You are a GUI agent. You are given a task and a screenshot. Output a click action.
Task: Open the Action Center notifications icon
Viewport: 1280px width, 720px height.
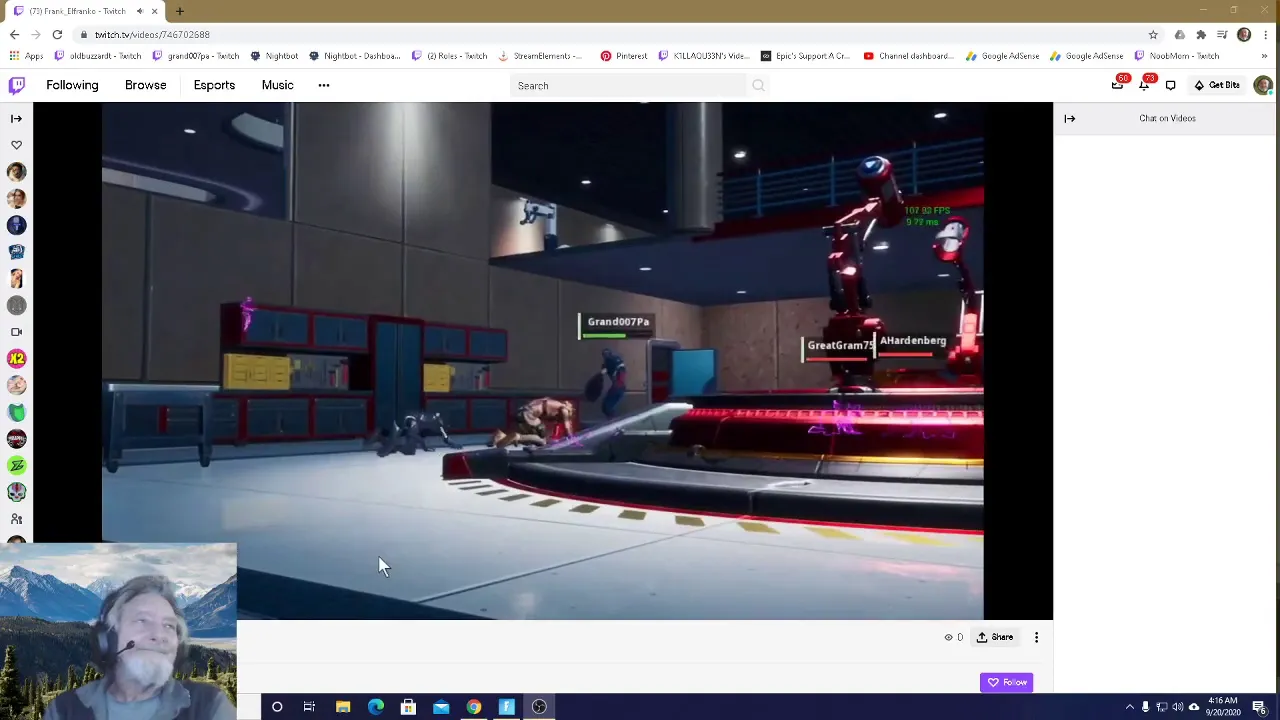[x=1259, y=707]
